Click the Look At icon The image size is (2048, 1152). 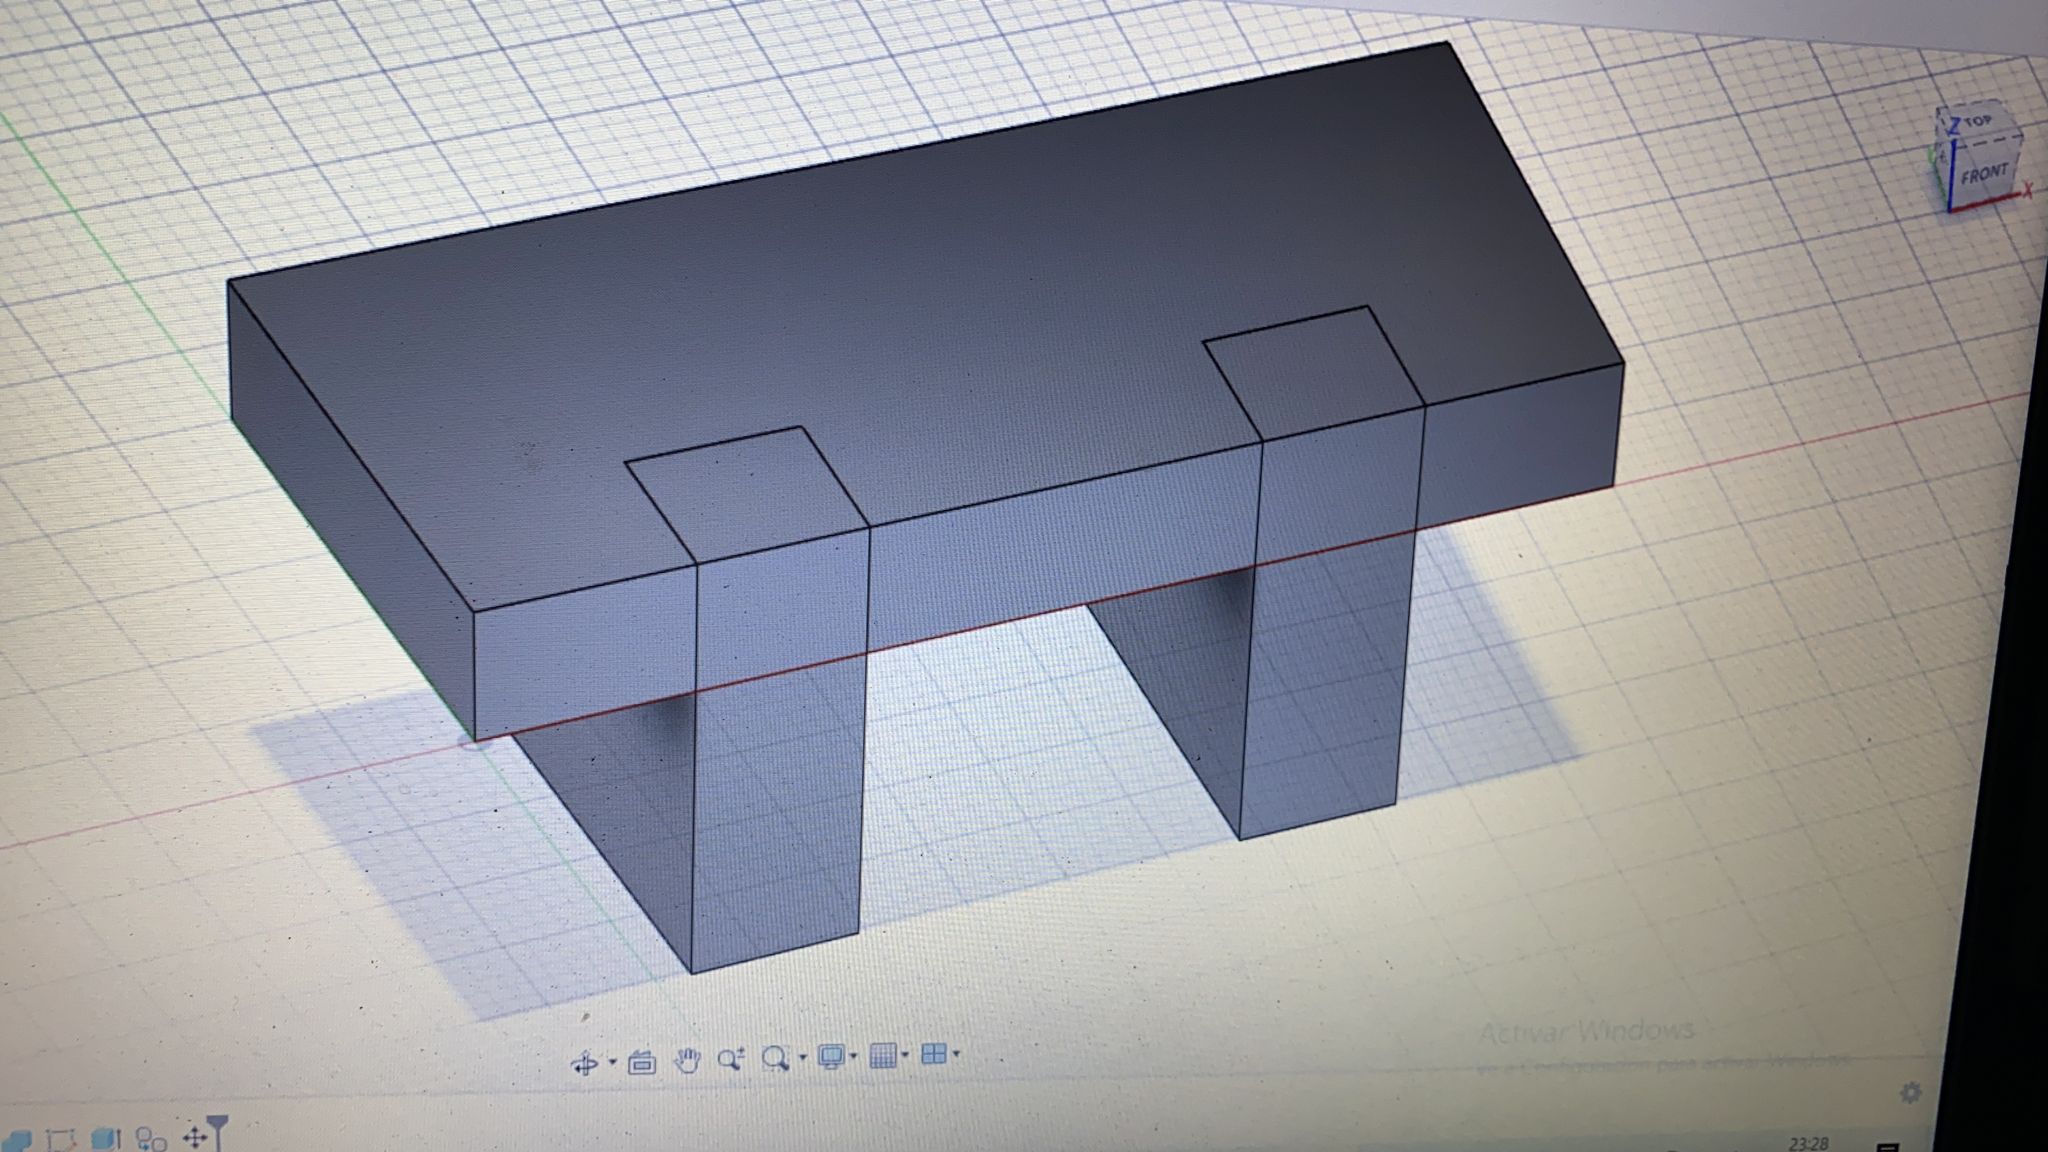coord(641,1063)
